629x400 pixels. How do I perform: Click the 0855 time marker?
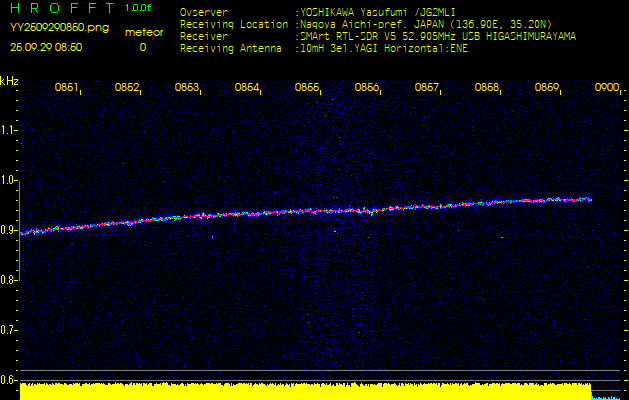coord(307,88)
